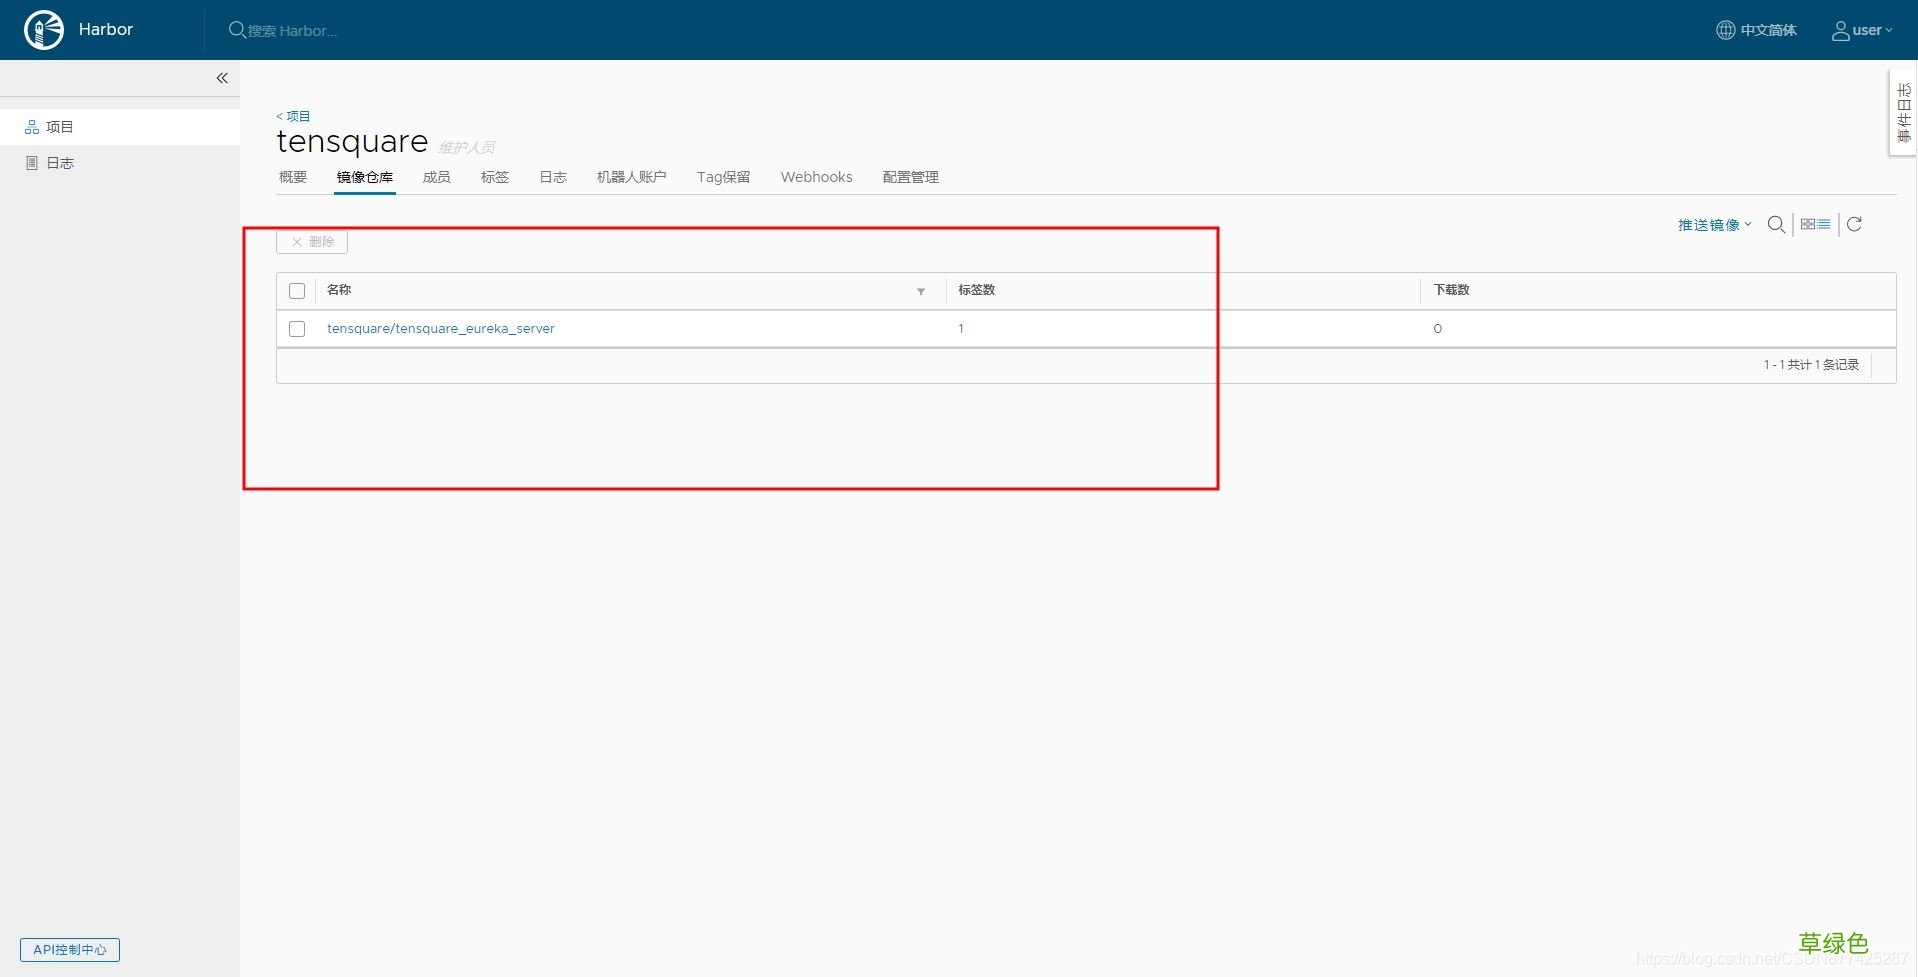Check the tensquare_eureka_server row checkbox

tap(297, 329)
